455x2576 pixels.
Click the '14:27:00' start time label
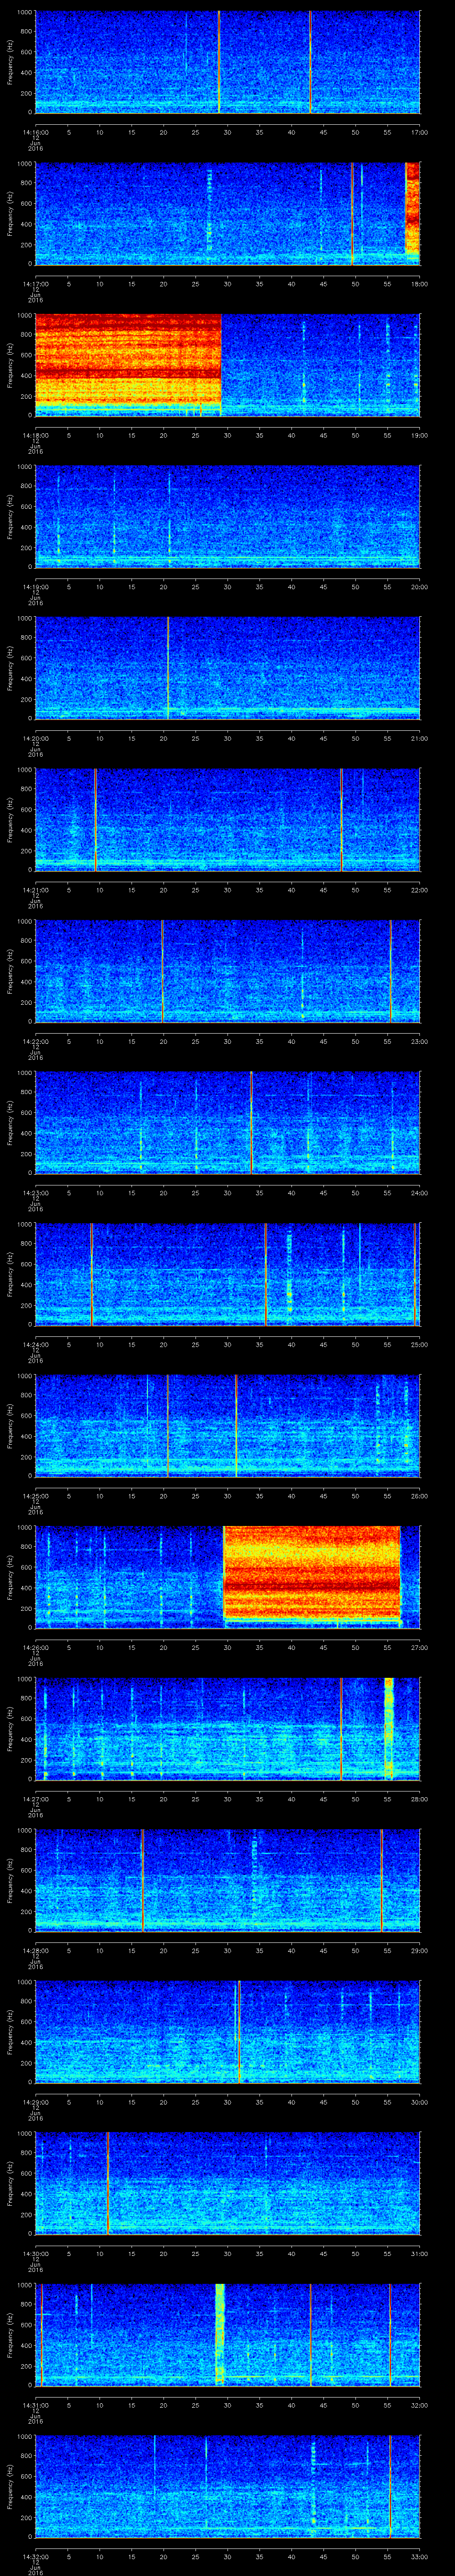point(36,1799)
